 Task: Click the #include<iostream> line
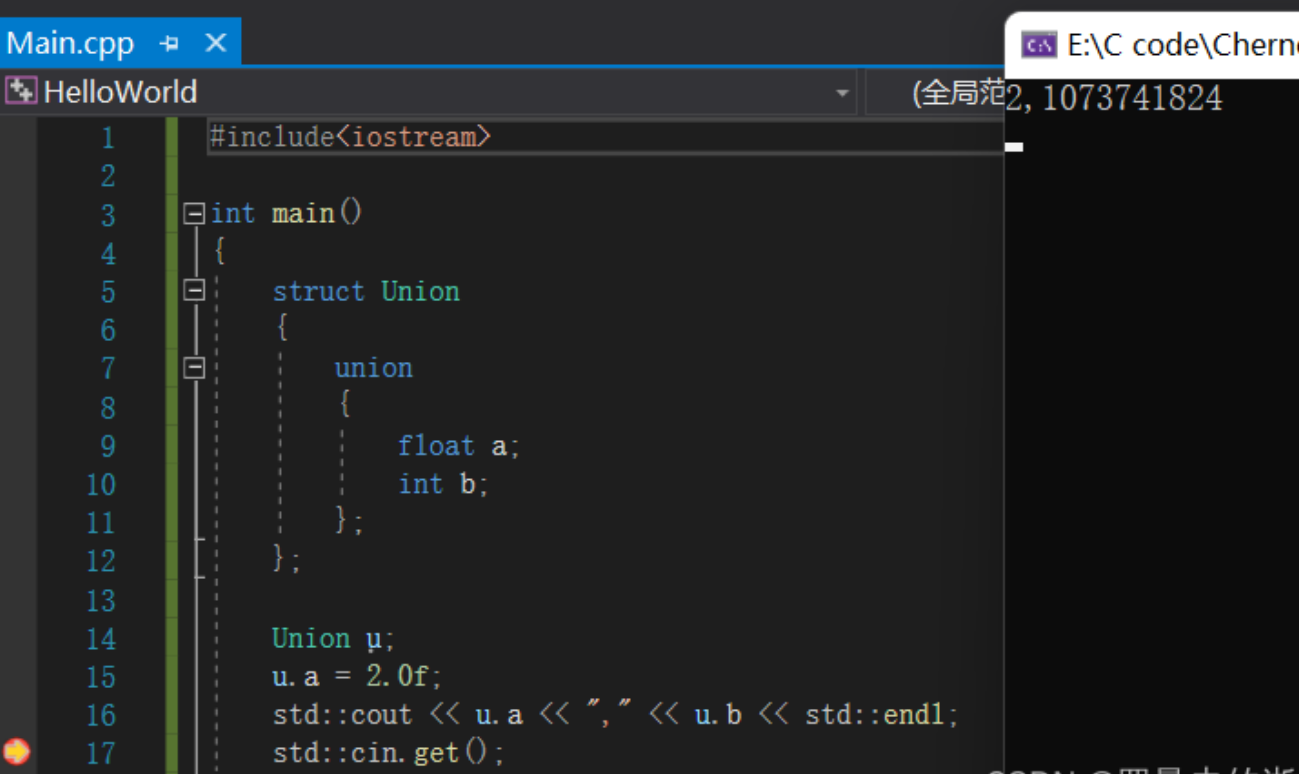pyautogui.click(x=350, y=136)
